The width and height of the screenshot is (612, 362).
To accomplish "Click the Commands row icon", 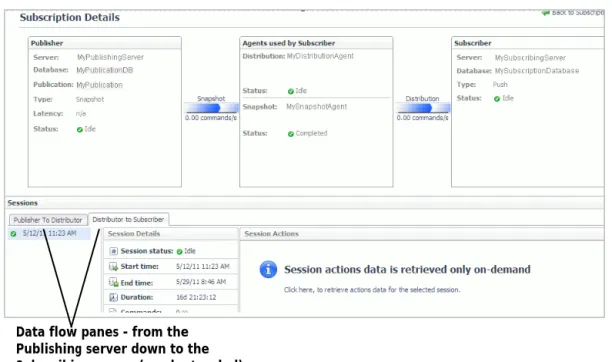I will [113, 310].
